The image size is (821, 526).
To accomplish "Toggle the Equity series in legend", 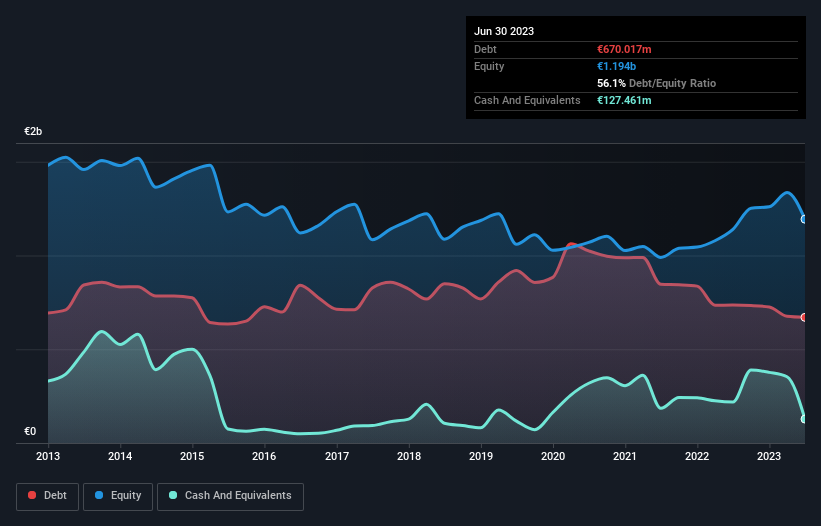I will pyautogui.click(x=118, y=495).
